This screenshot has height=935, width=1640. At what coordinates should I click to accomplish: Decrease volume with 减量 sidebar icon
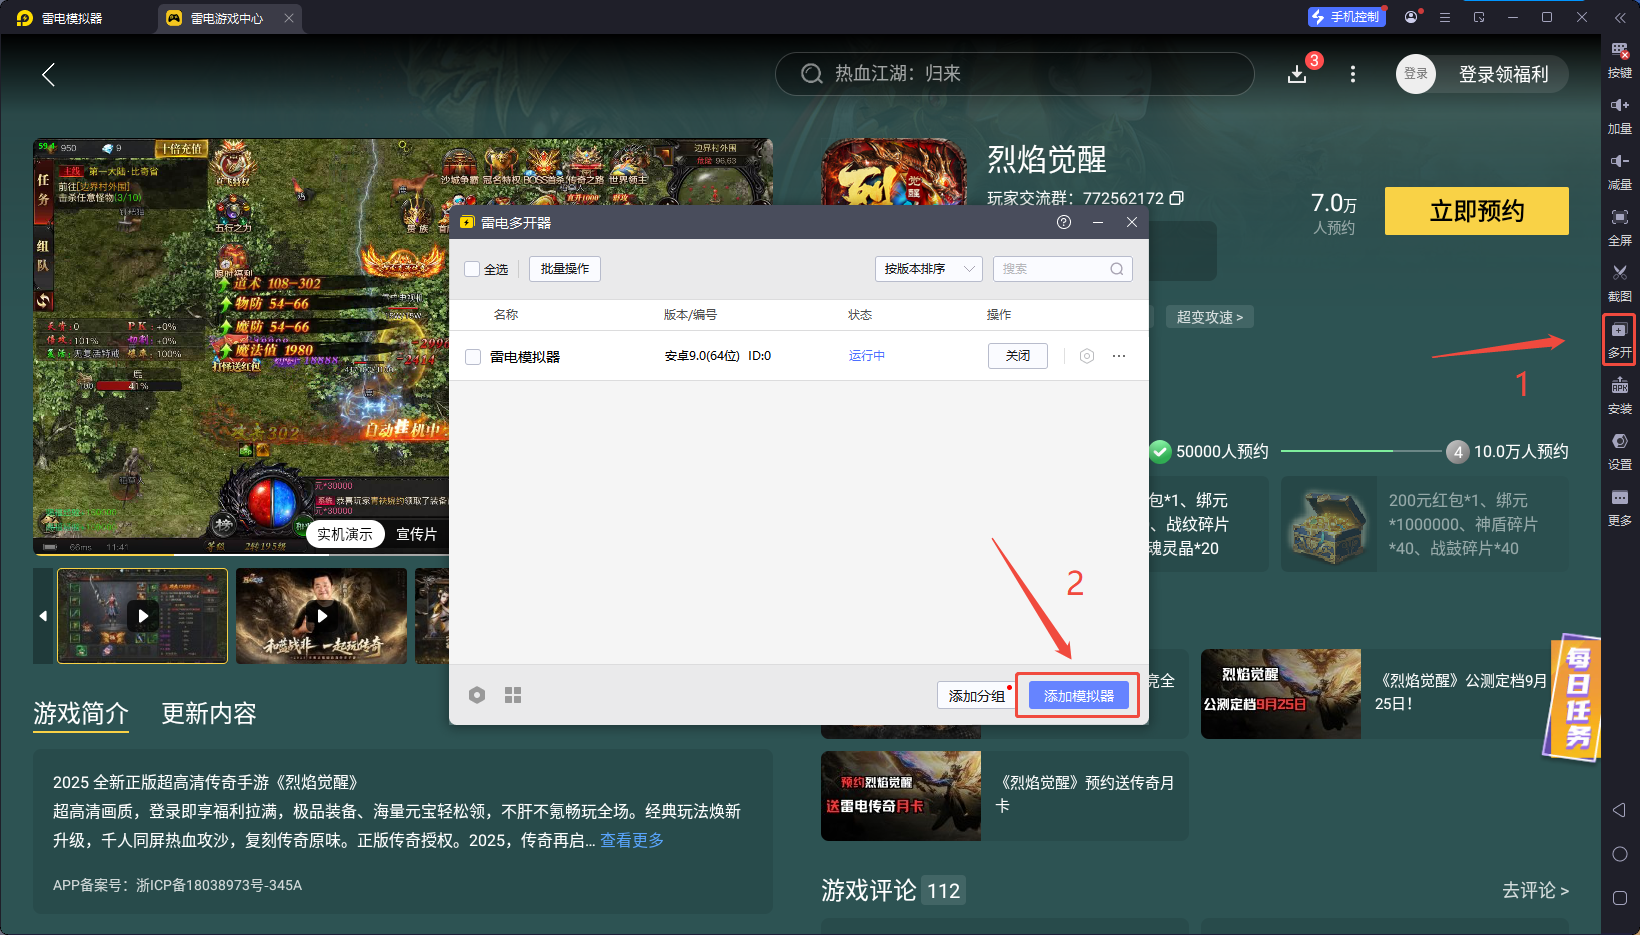(1619, 172)
